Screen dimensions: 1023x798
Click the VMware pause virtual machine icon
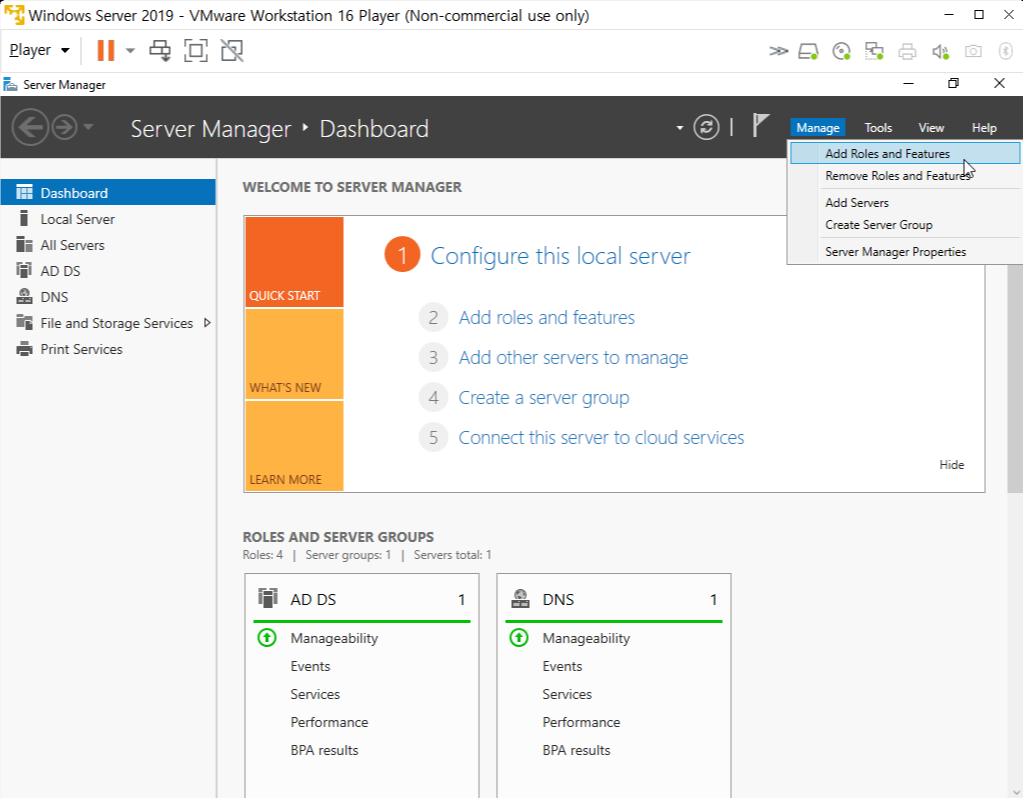[x=105, y=50]
